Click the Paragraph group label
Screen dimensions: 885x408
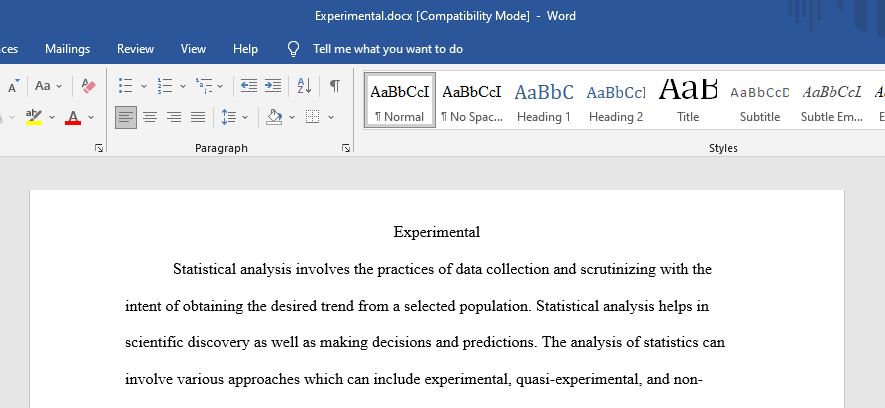(221, 148)
